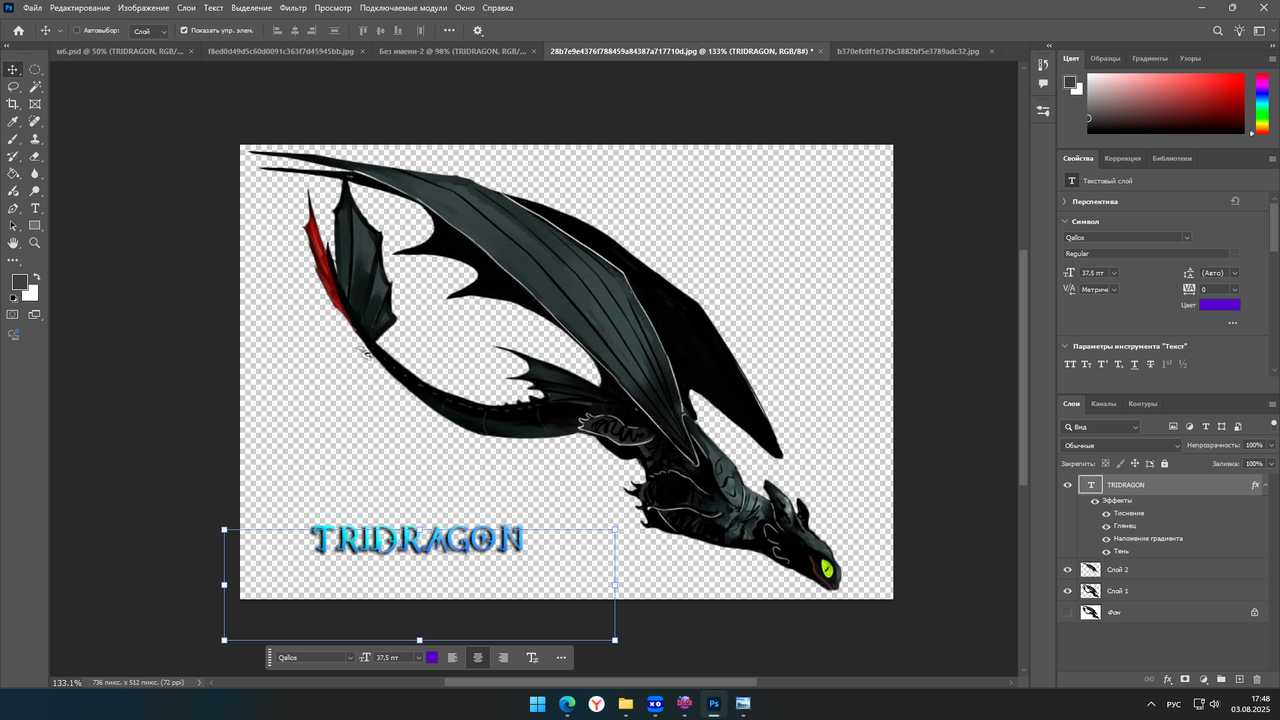Open the Фильтр menu
The image size is (1280, 720).
[x=293, y=8]
